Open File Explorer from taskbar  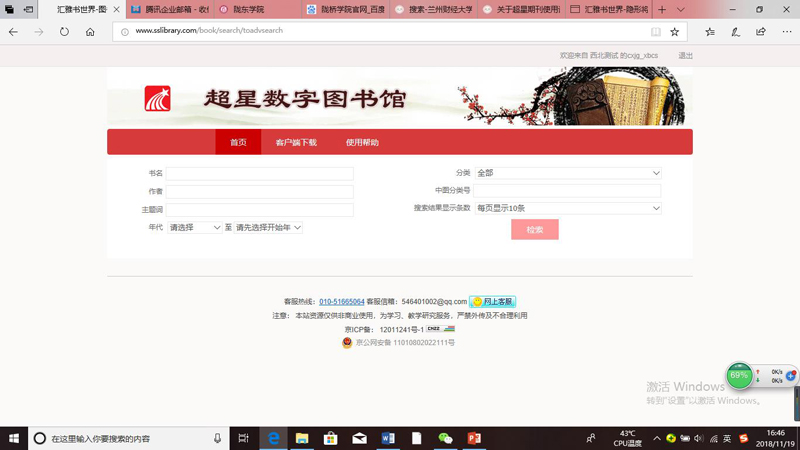pos(302,438)
